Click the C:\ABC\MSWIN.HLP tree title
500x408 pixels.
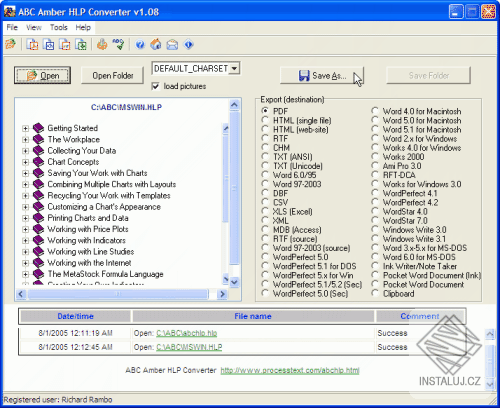pyautogui.click(x=126, y=107)
